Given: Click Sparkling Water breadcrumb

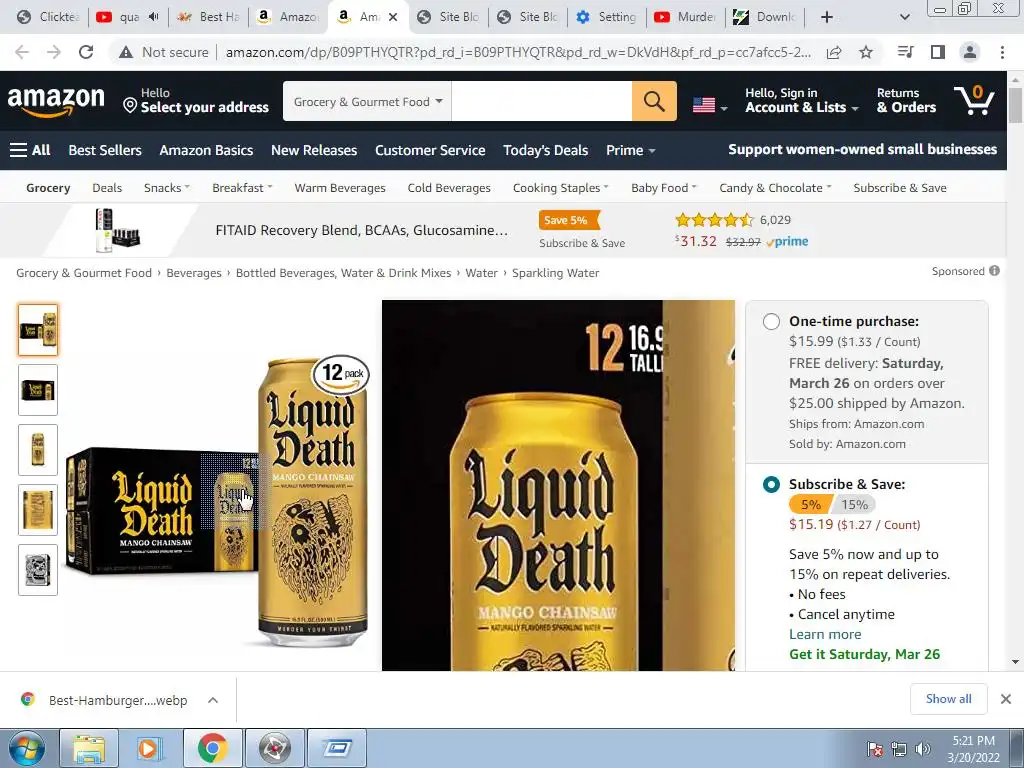Looking at the screenshot, I should [556, 273].
